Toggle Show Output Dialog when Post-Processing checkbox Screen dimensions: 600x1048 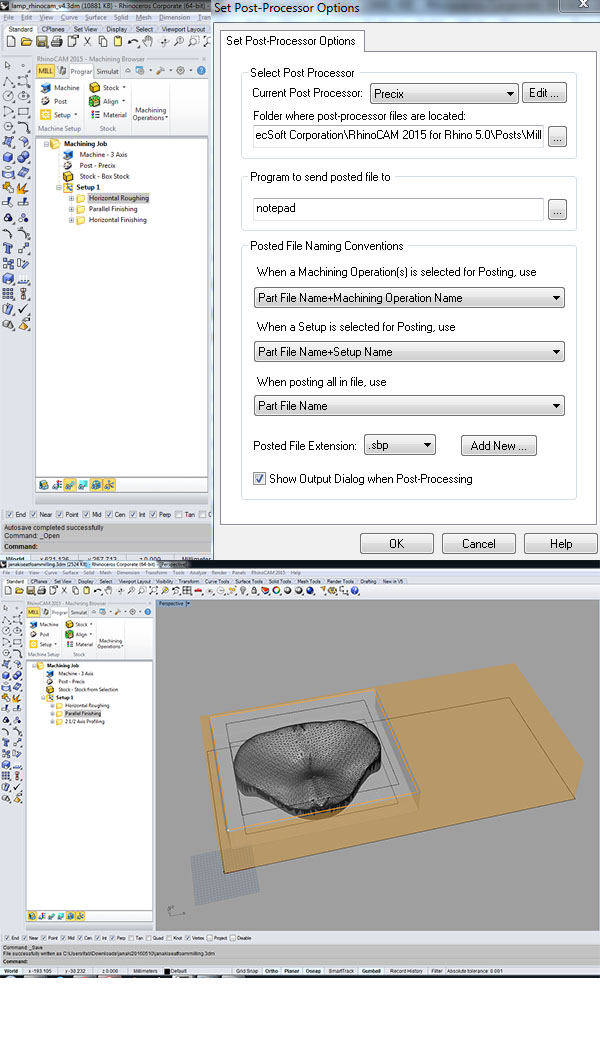click(x=259, y=479)
